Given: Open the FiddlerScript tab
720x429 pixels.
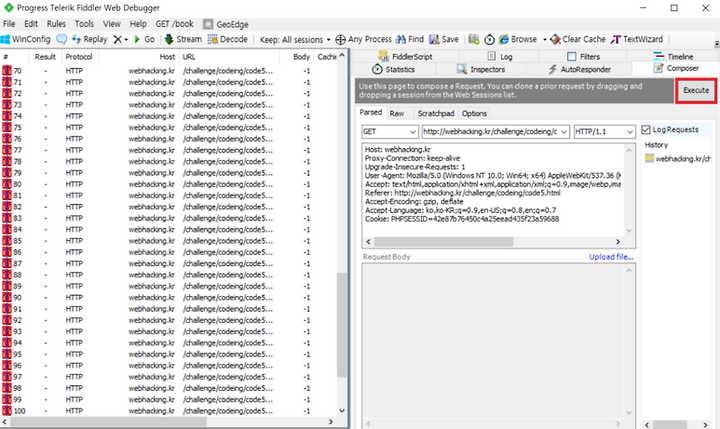Looking at the screenshot, I should pos(405,56).
